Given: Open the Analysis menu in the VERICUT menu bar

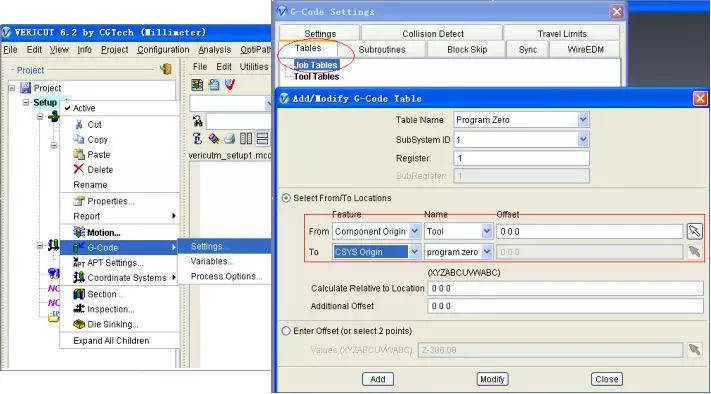Looking at the screenshot, I should pyautogui.click(x=214, y=49).
